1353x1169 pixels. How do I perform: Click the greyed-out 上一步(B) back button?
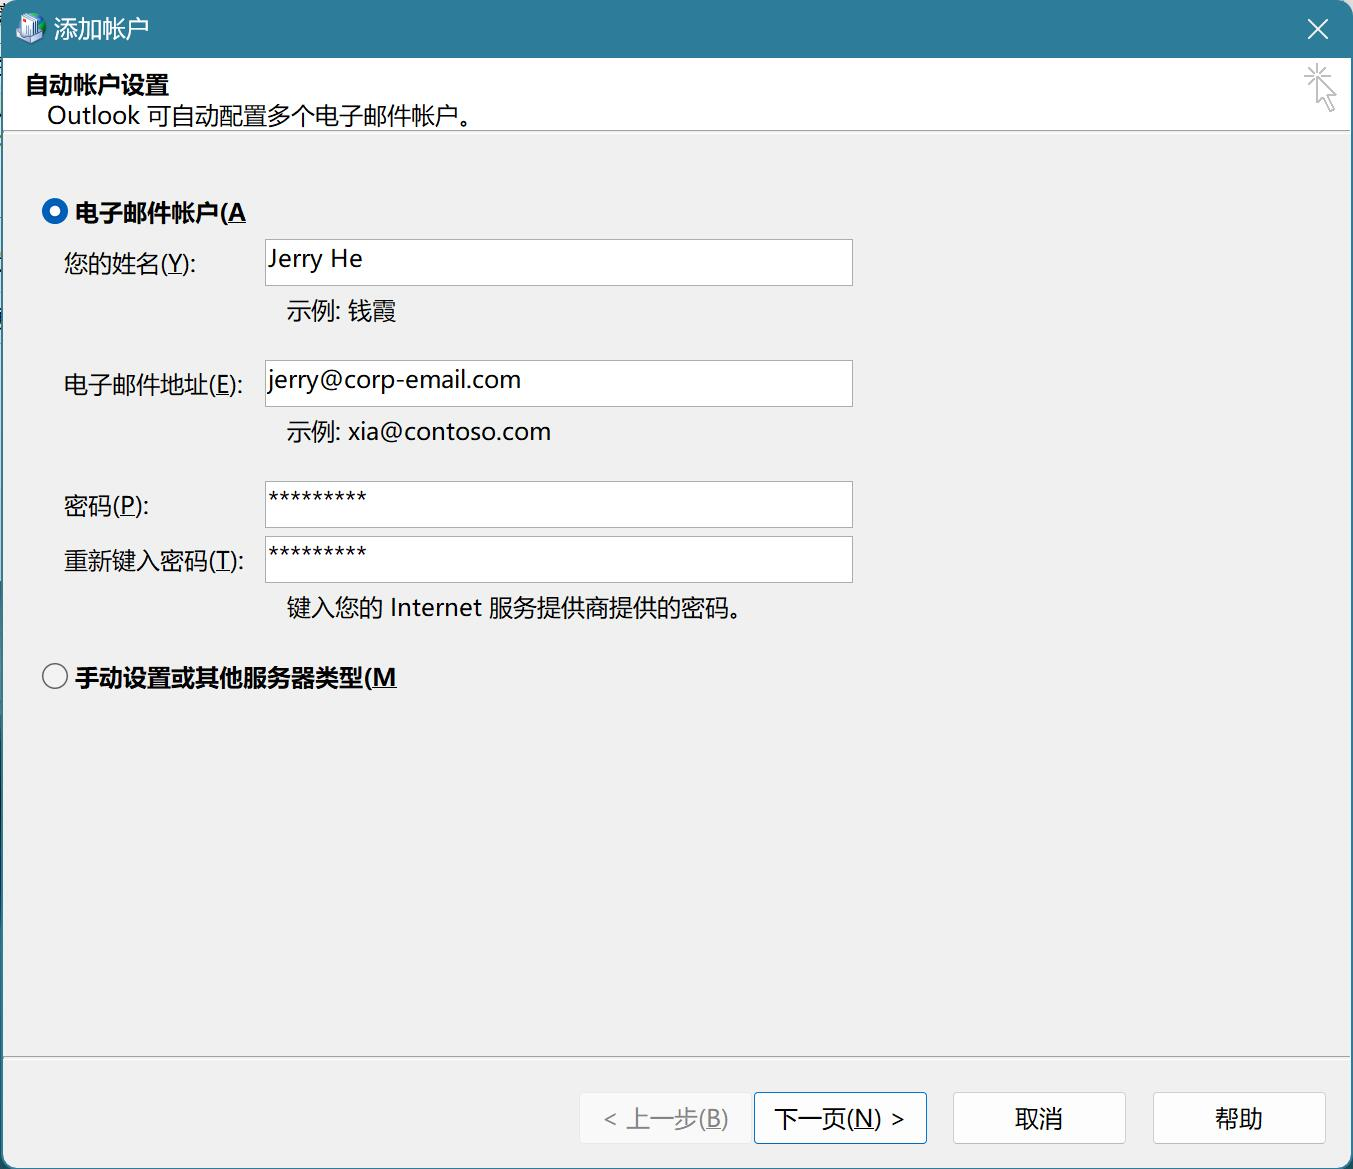665,1118
